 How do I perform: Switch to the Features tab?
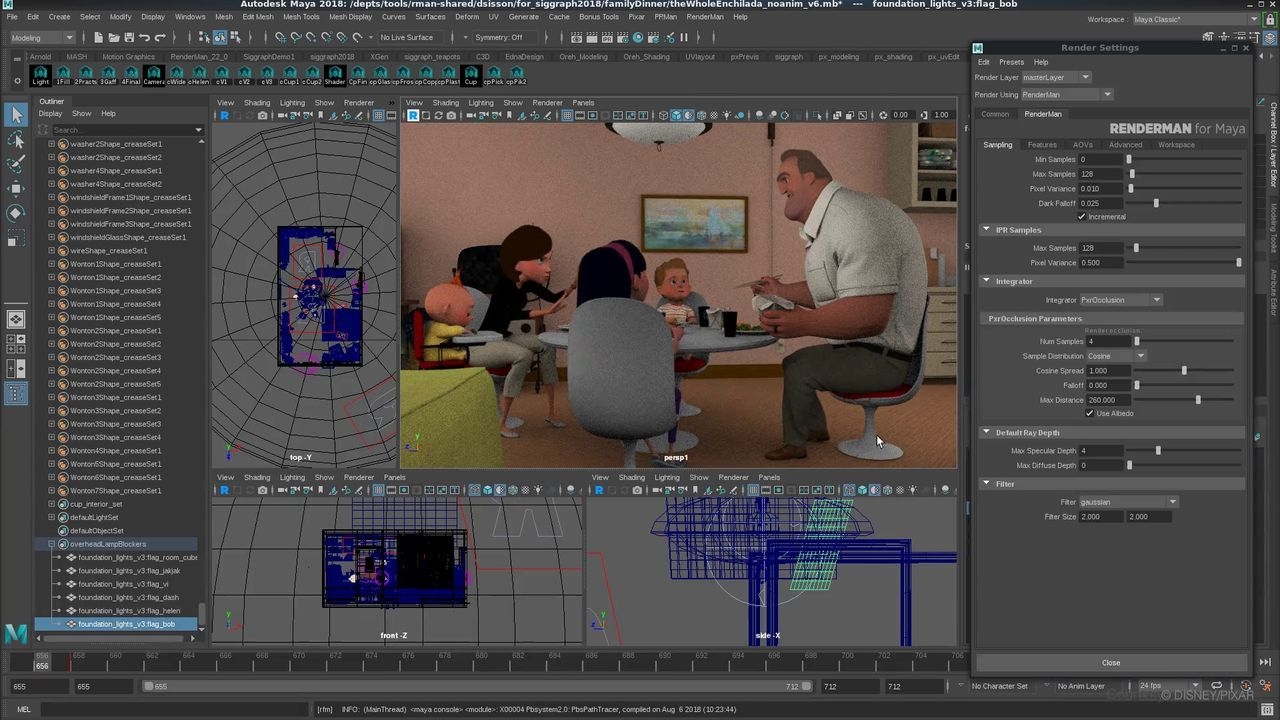[1042, 145]
